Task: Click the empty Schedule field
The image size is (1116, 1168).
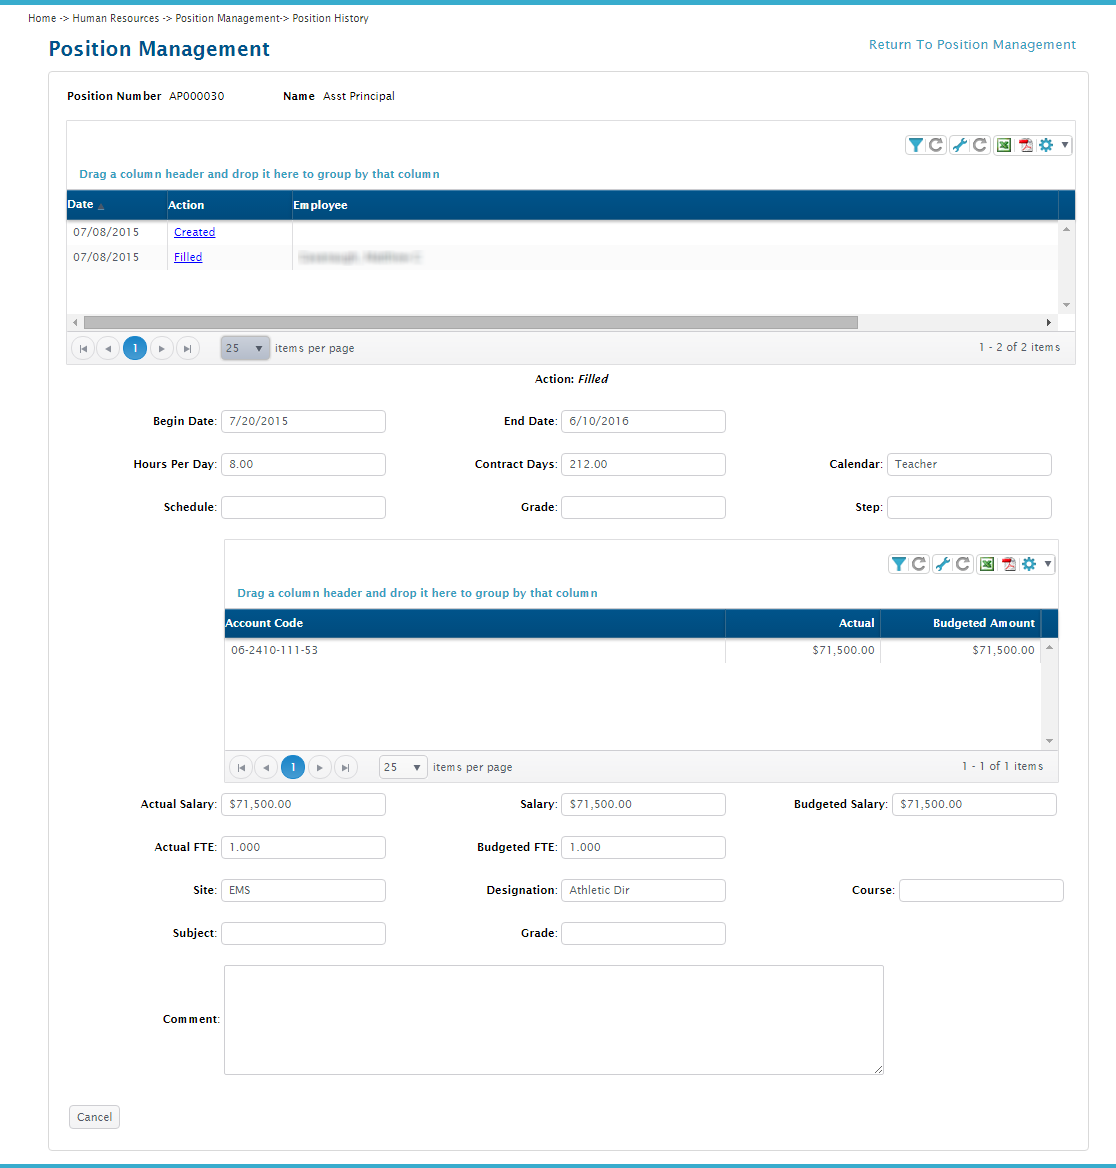Action: pyautogui.click(x=303, y=508)
